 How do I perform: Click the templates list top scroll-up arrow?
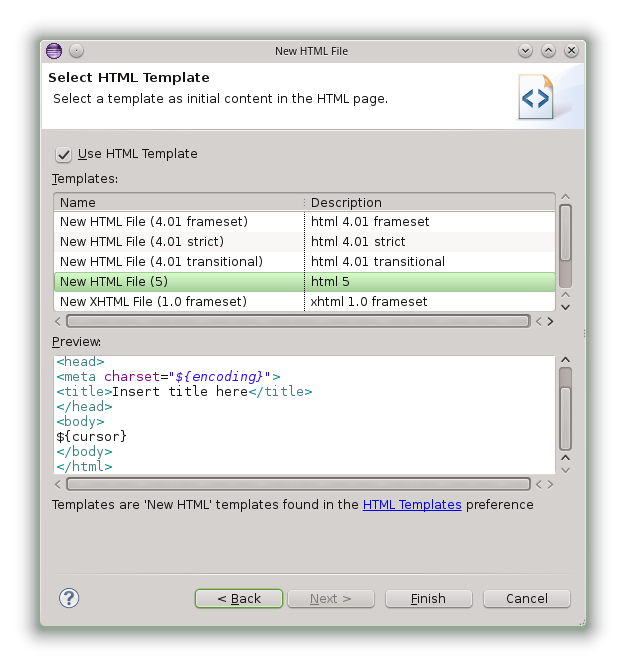(x=565, y=197)
